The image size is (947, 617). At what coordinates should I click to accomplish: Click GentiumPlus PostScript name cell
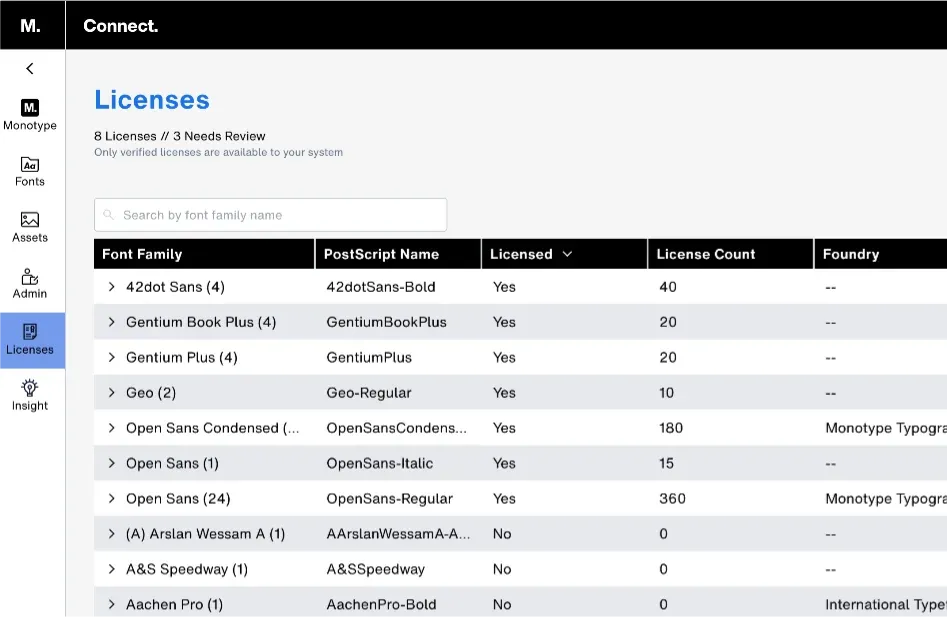coord(369,357)
